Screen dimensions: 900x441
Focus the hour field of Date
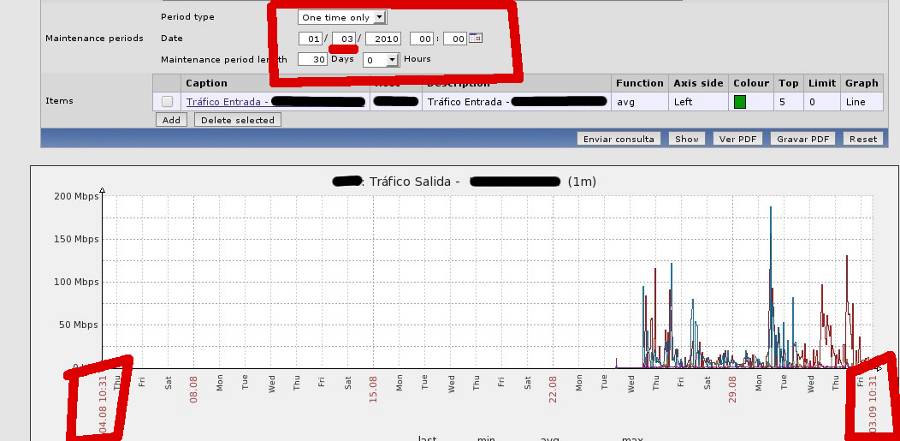[x=422, y=39]
